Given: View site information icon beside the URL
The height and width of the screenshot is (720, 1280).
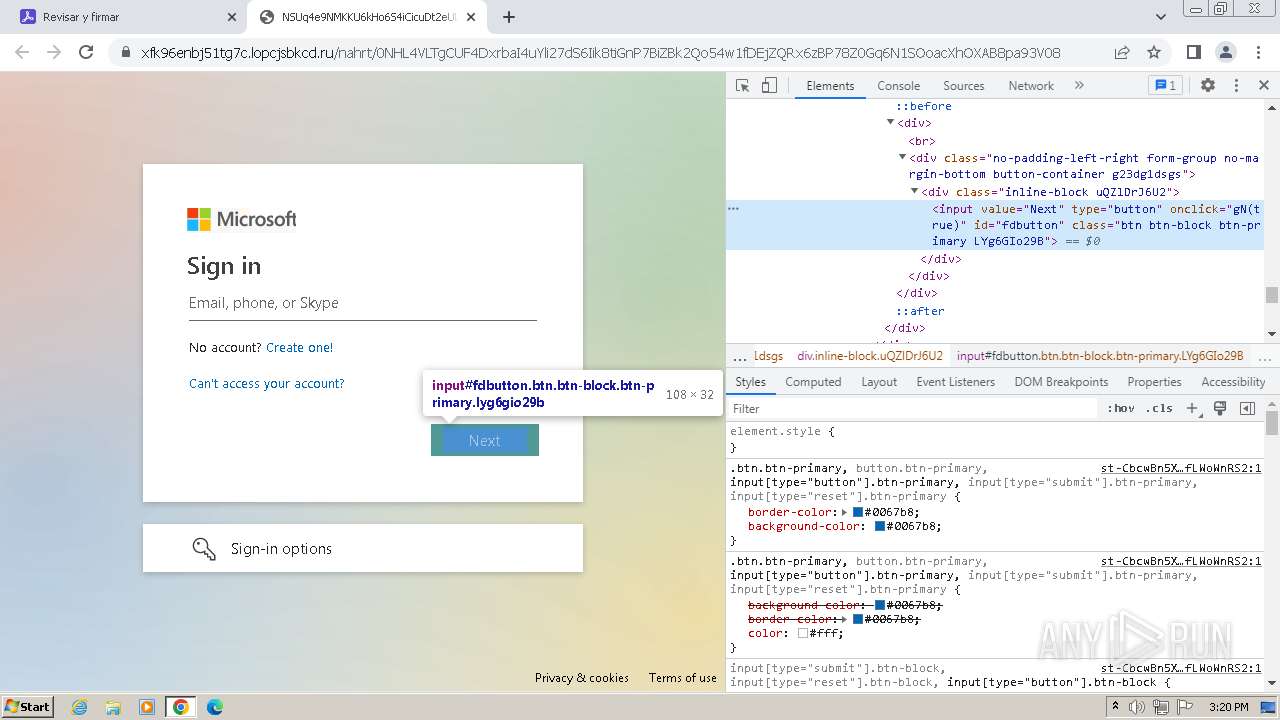Looking at the screenshot, I should (x=125, y=53).
